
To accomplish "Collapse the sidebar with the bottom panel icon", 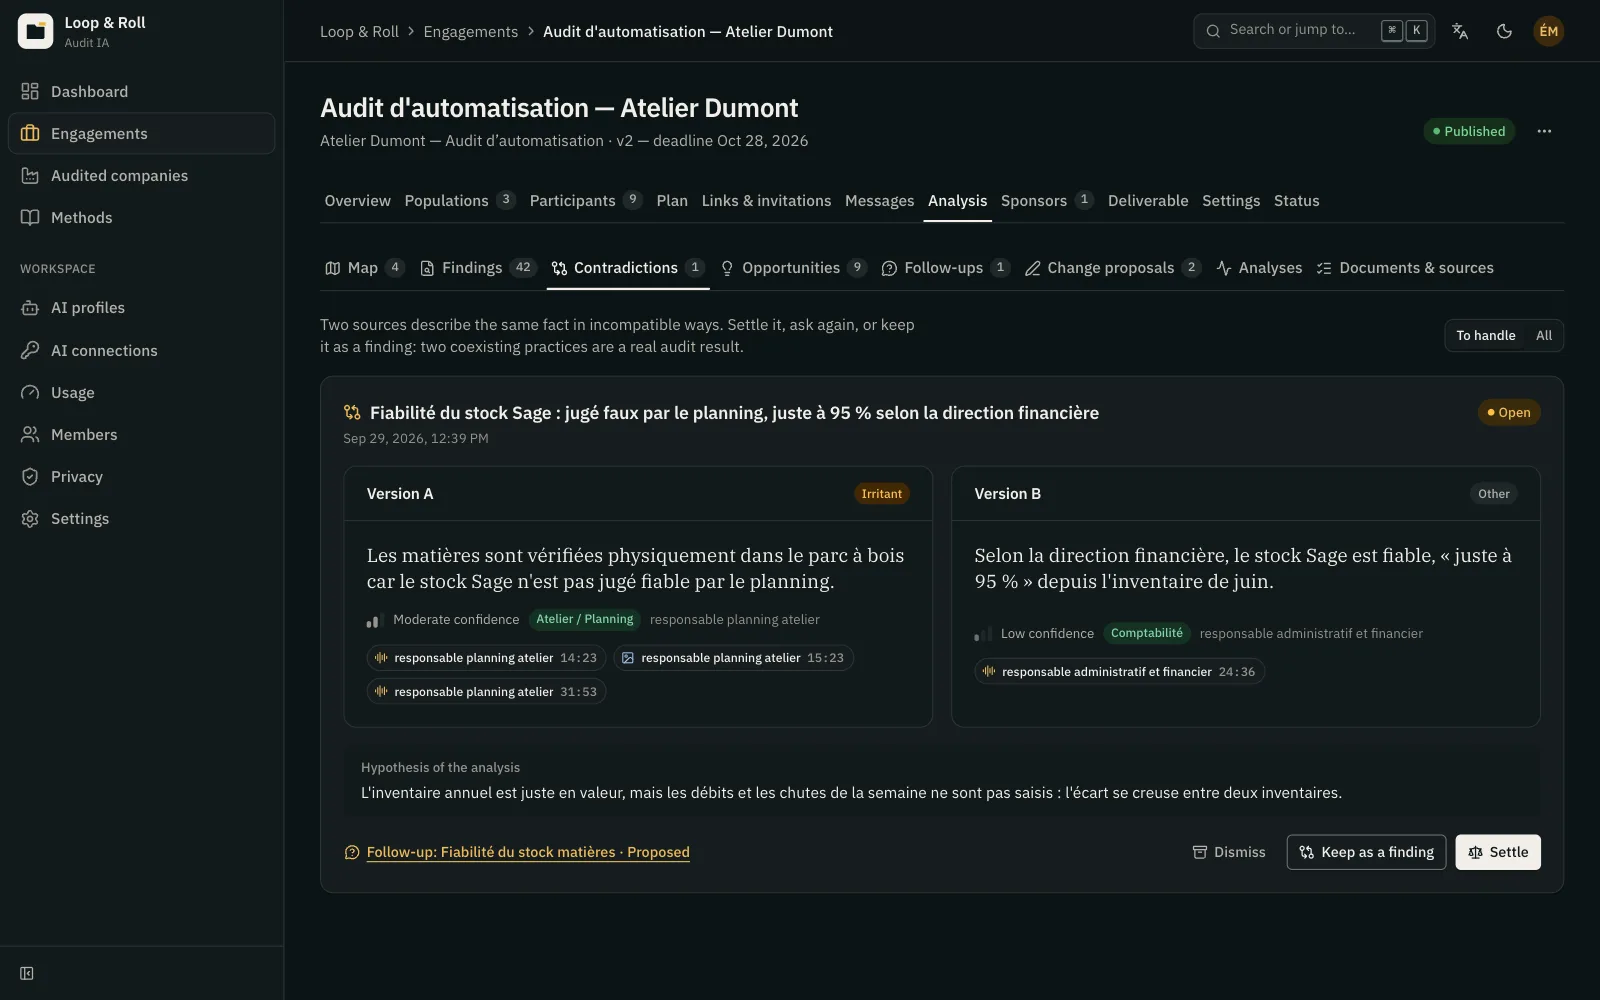I will tap(27, 973).
